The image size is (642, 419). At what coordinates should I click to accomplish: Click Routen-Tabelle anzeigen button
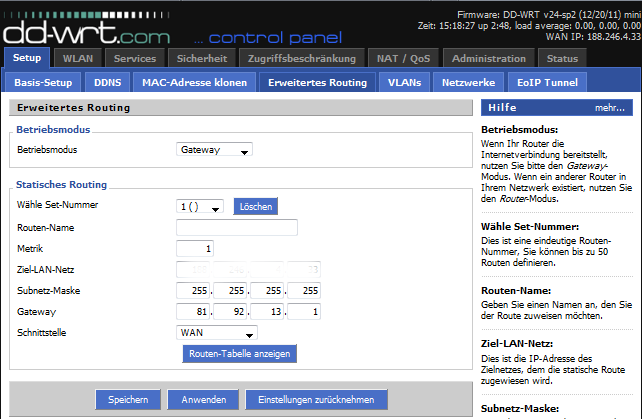(x=240, y=353)
